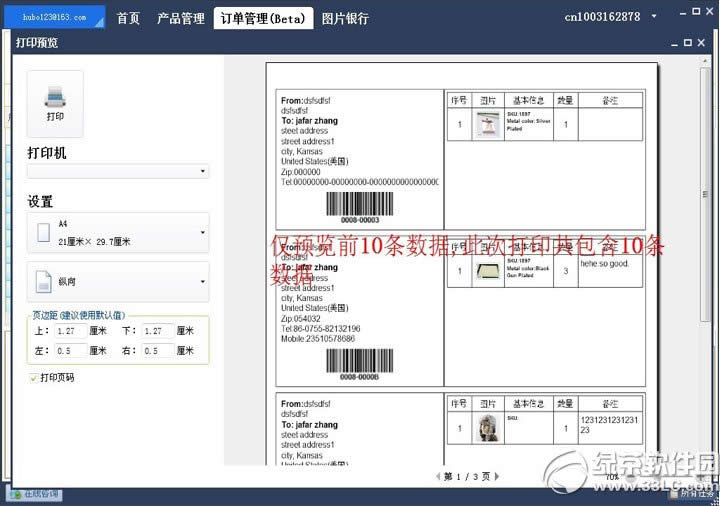
Task: Click the silver plated product thumbnail image
Action: [487, 125]
